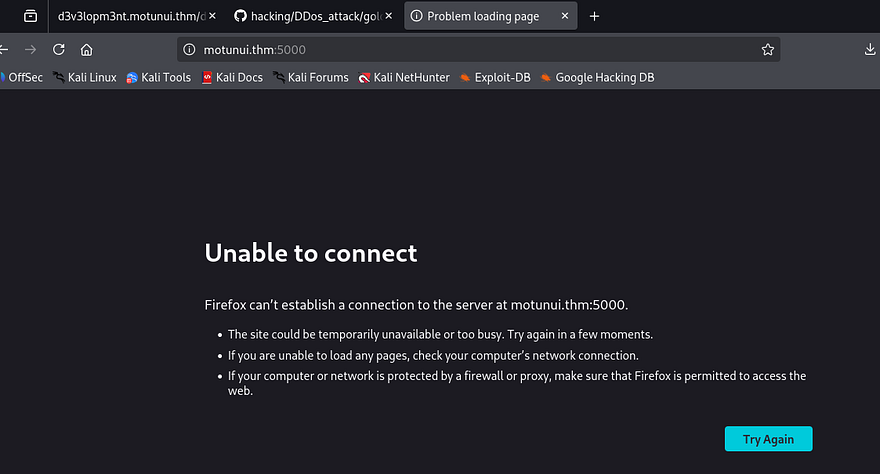Switch to the d3v3lopm3nt.motunui.thm tab
The height and width of the screenshot is (474, 880).
click(130, 16)
